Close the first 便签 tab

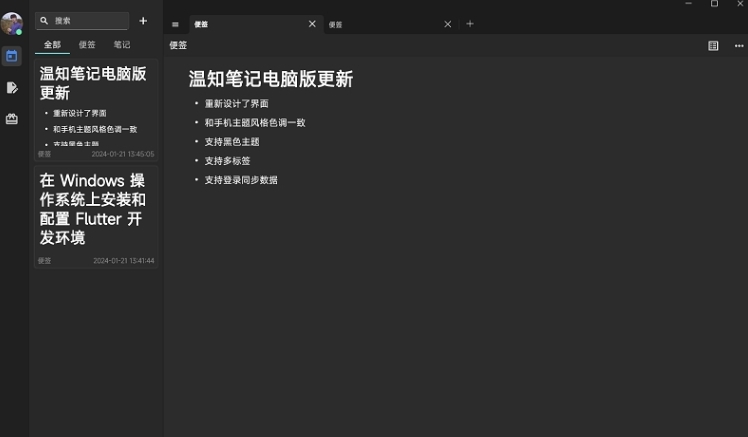[312, 24]
